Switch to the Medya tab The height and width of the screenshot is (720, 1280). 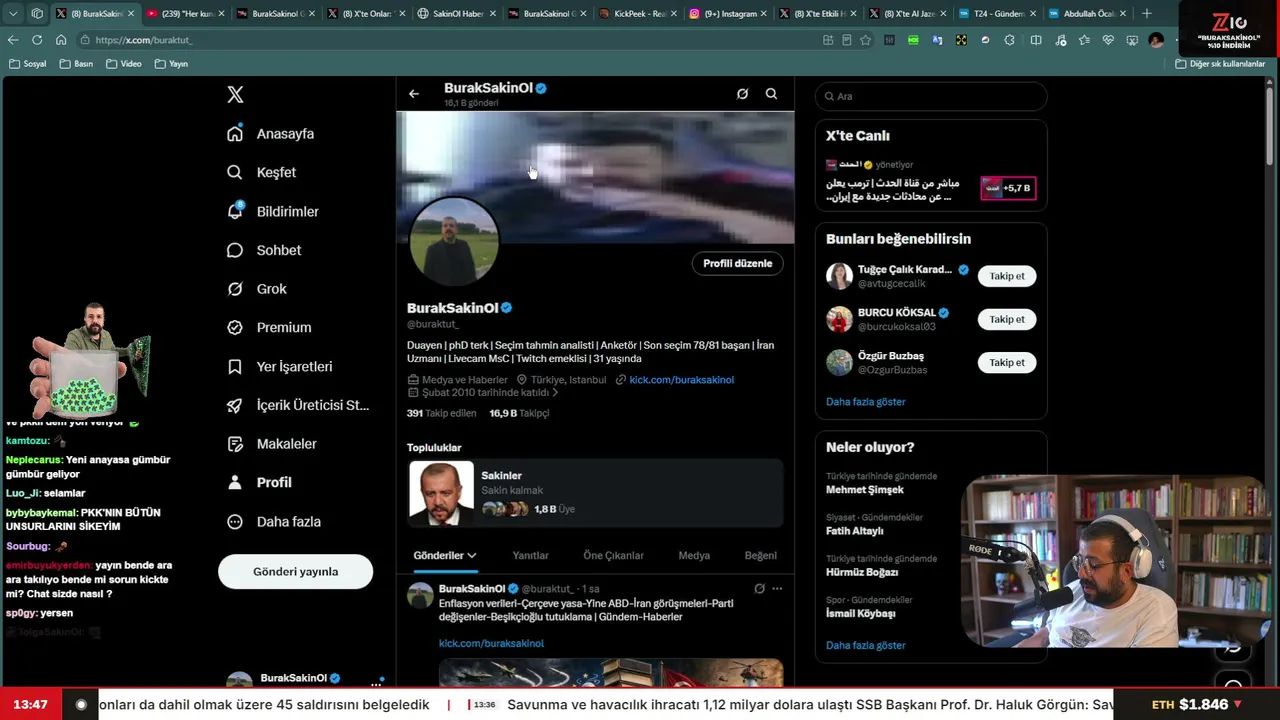[x=694, y=556]
